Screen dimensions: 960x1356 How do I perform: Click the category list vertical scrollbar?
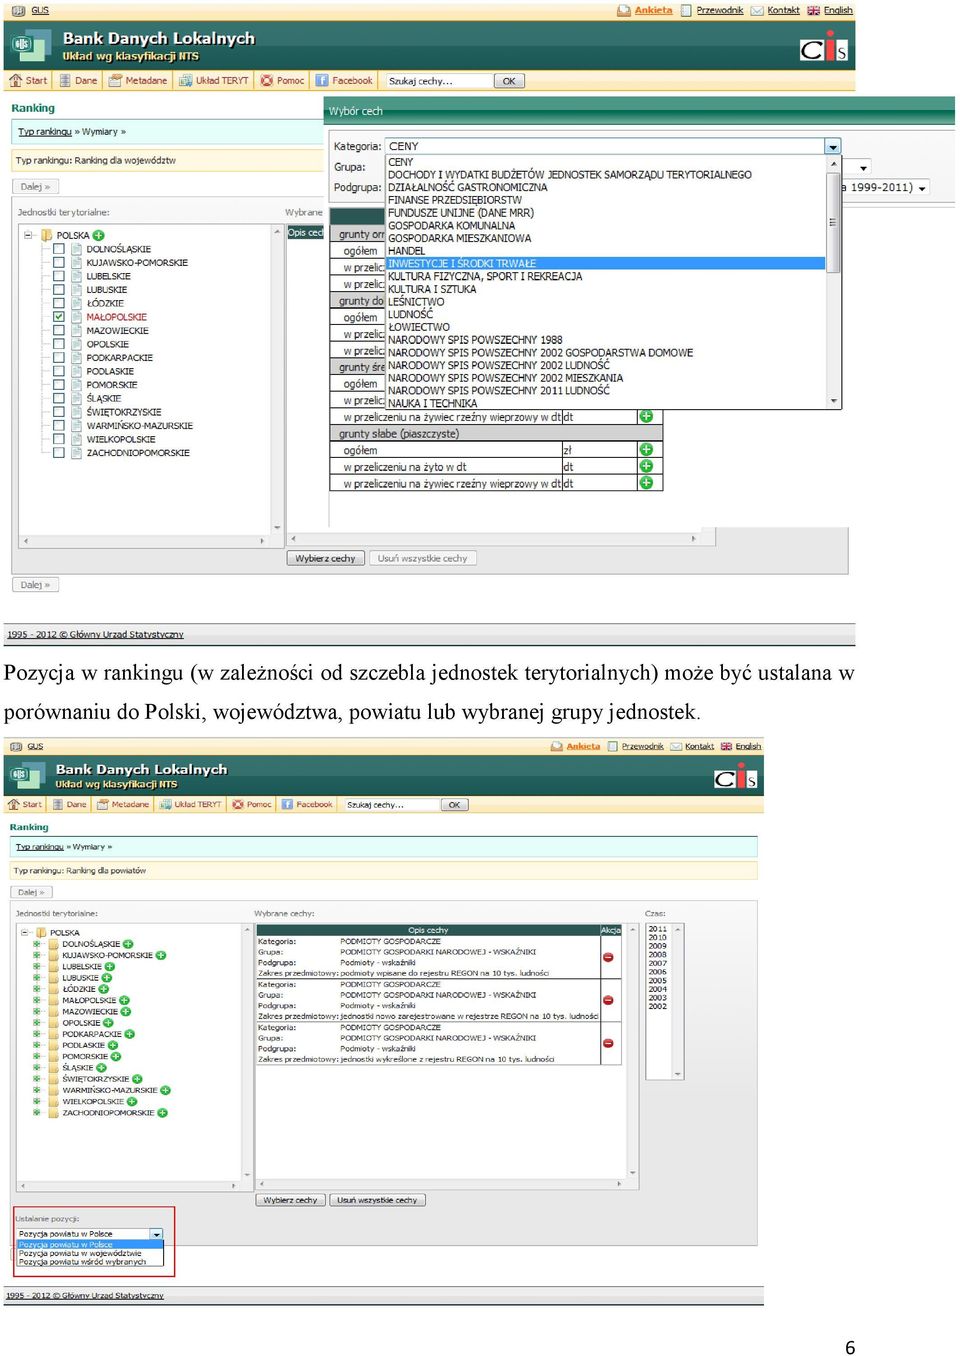point(833,282)
